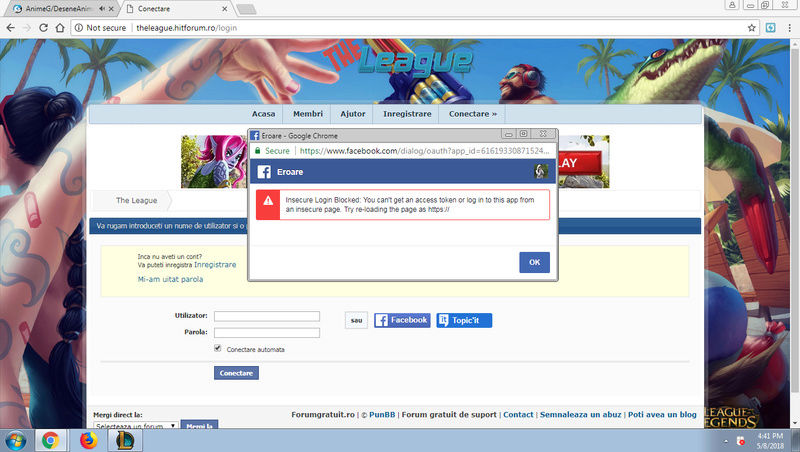The width and height of the screenshot is (800, 452).
Task: Open the Selecteaza un forum dropdown
Action: pyautogui.click(x=136, y=425)
